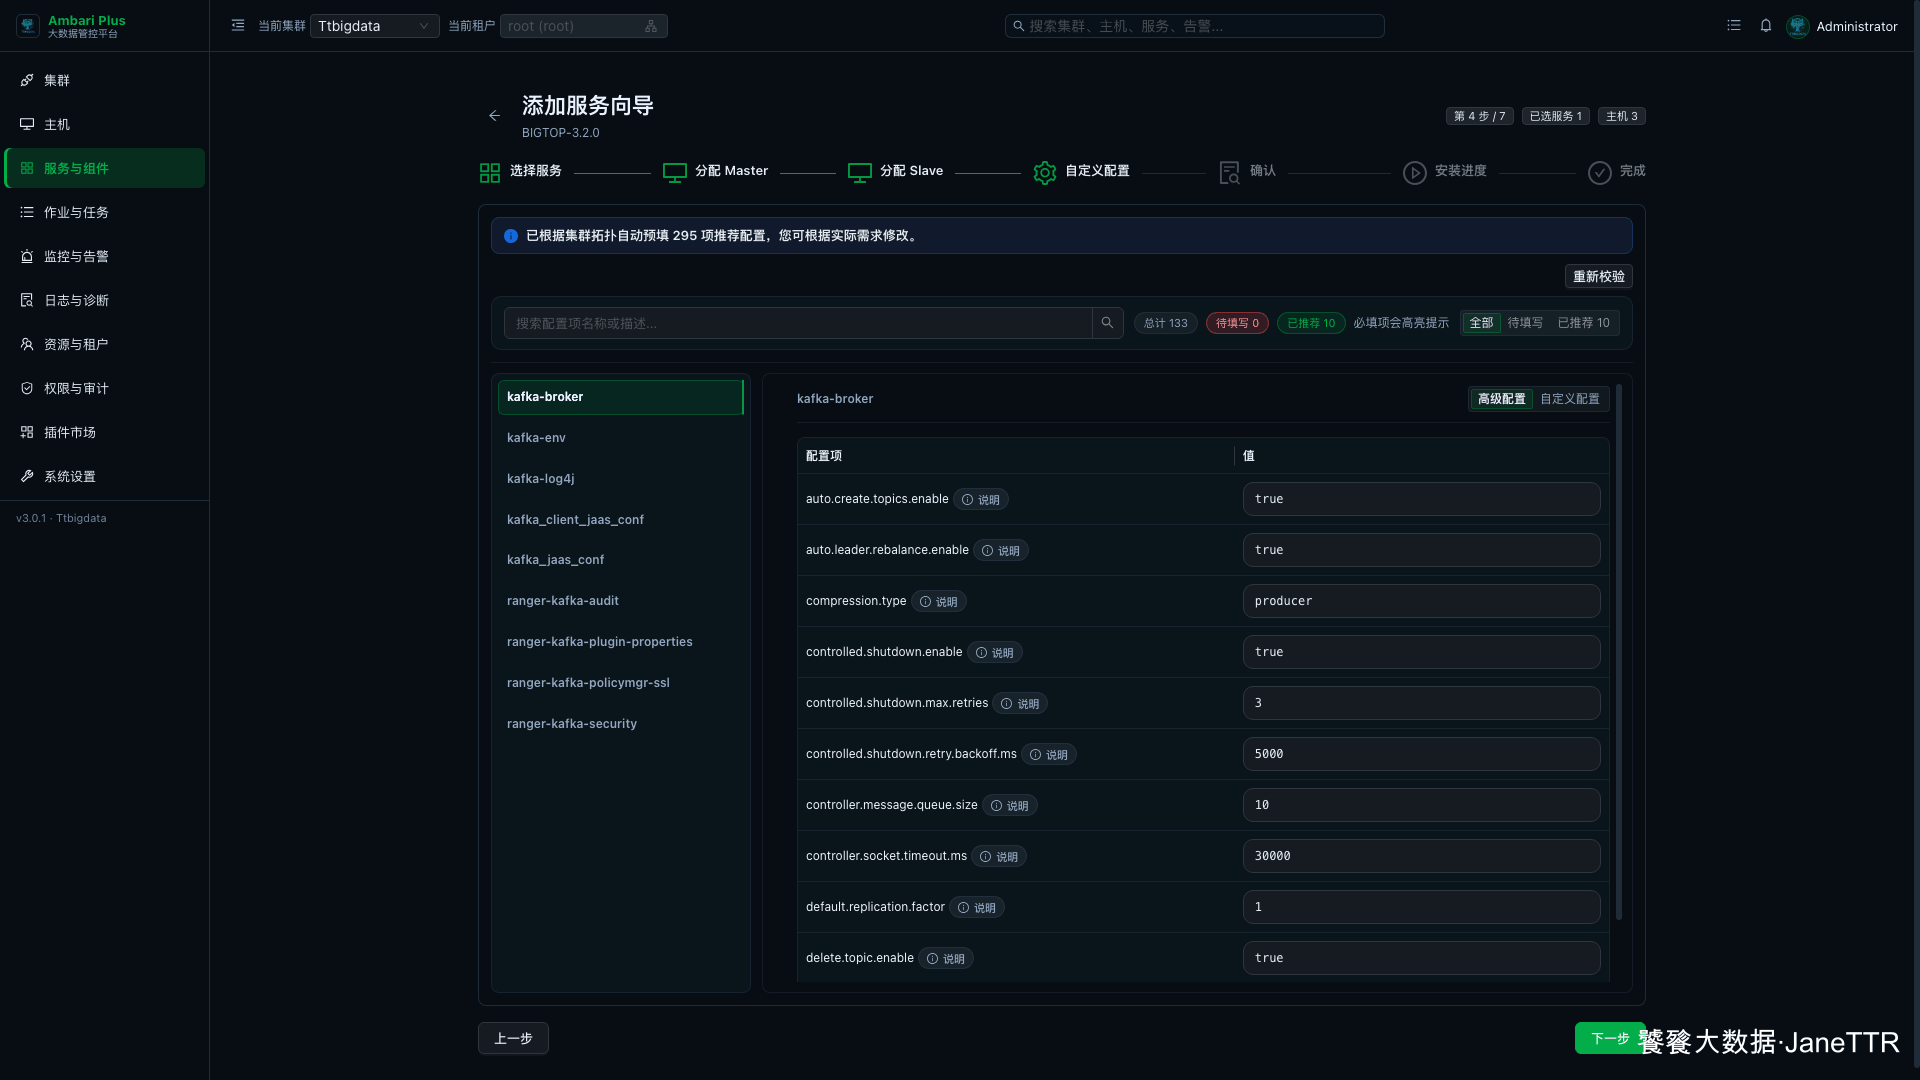This screenshot has height=1080, width=1920.
Task: Show 说明 for delete.topic.enable
Action: coord(946,959)
